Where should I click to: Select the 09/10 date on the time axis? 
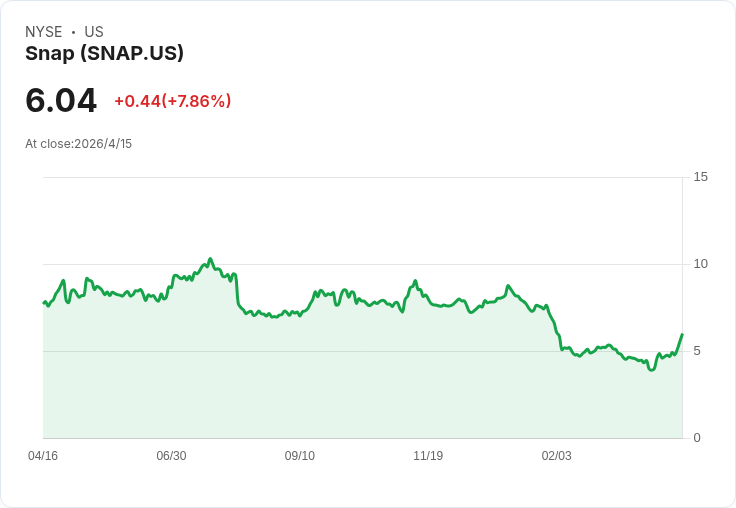pyautogui.click(x=300, y=456)
